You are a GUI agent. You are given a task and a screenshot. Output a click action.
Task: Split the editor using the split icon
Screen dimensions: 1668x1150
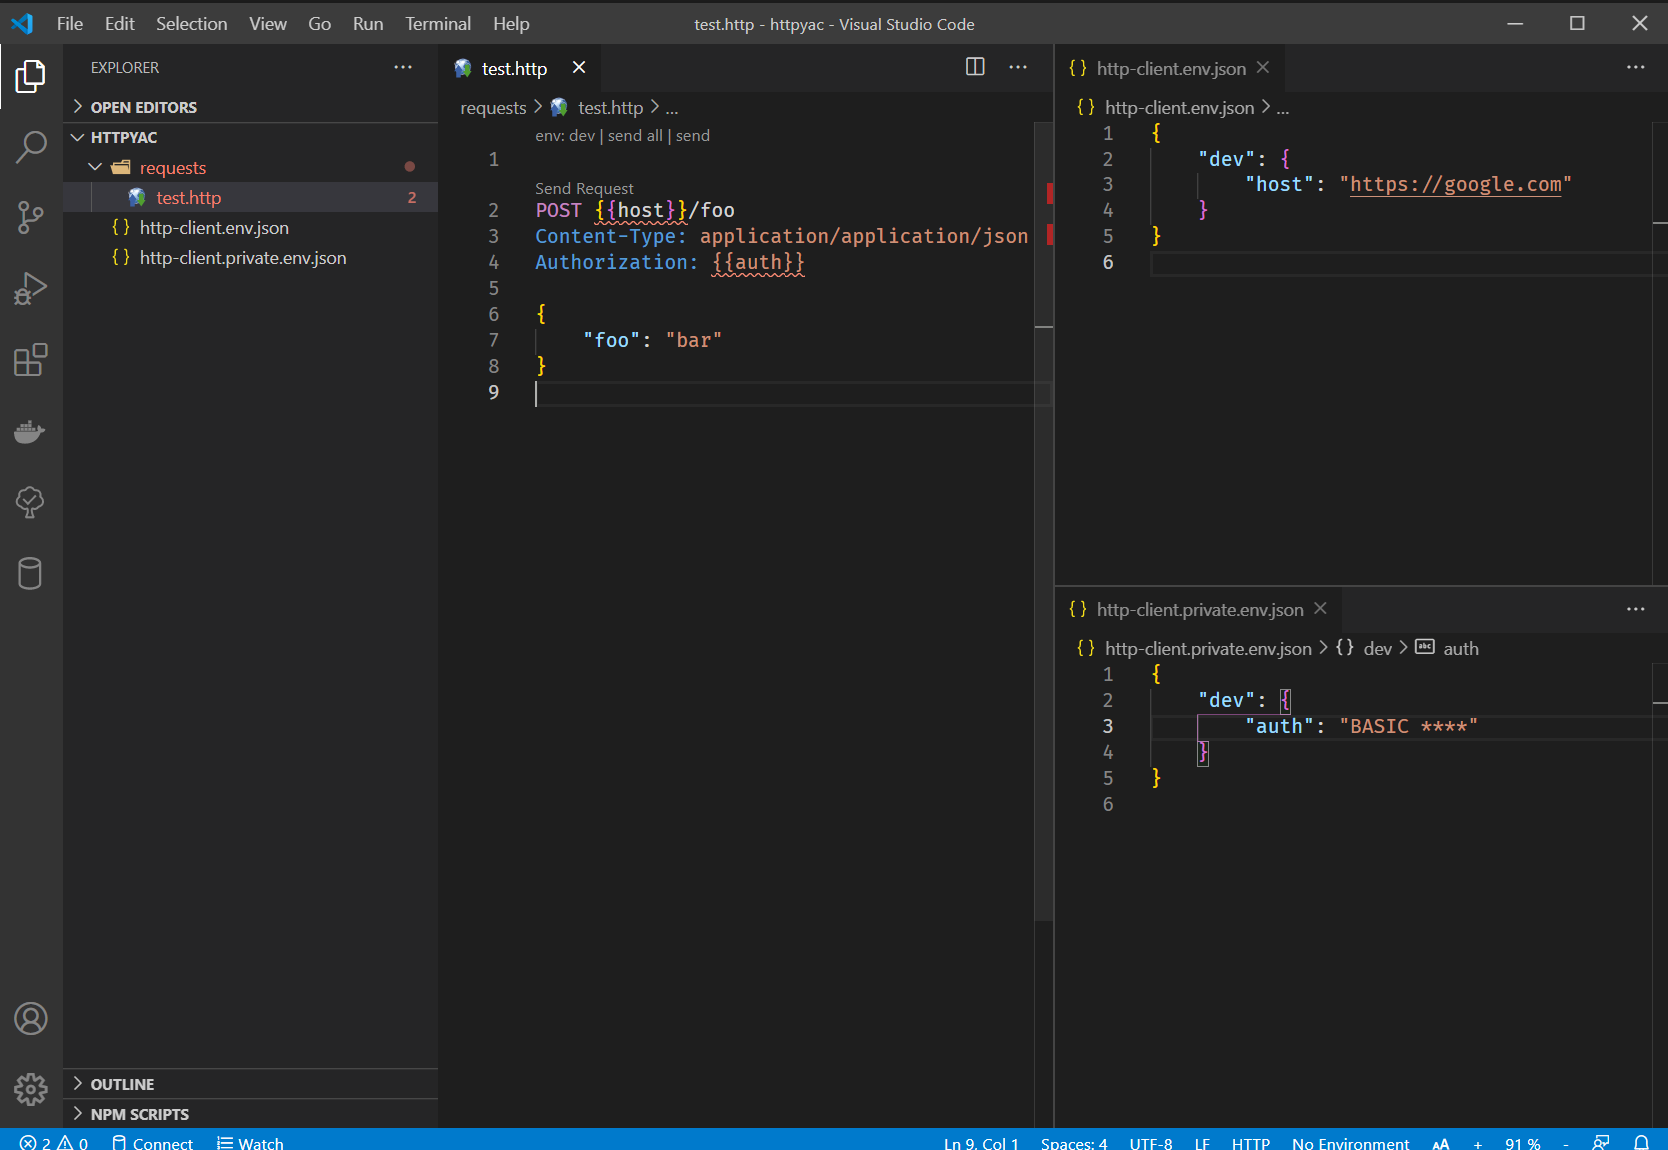975,67
